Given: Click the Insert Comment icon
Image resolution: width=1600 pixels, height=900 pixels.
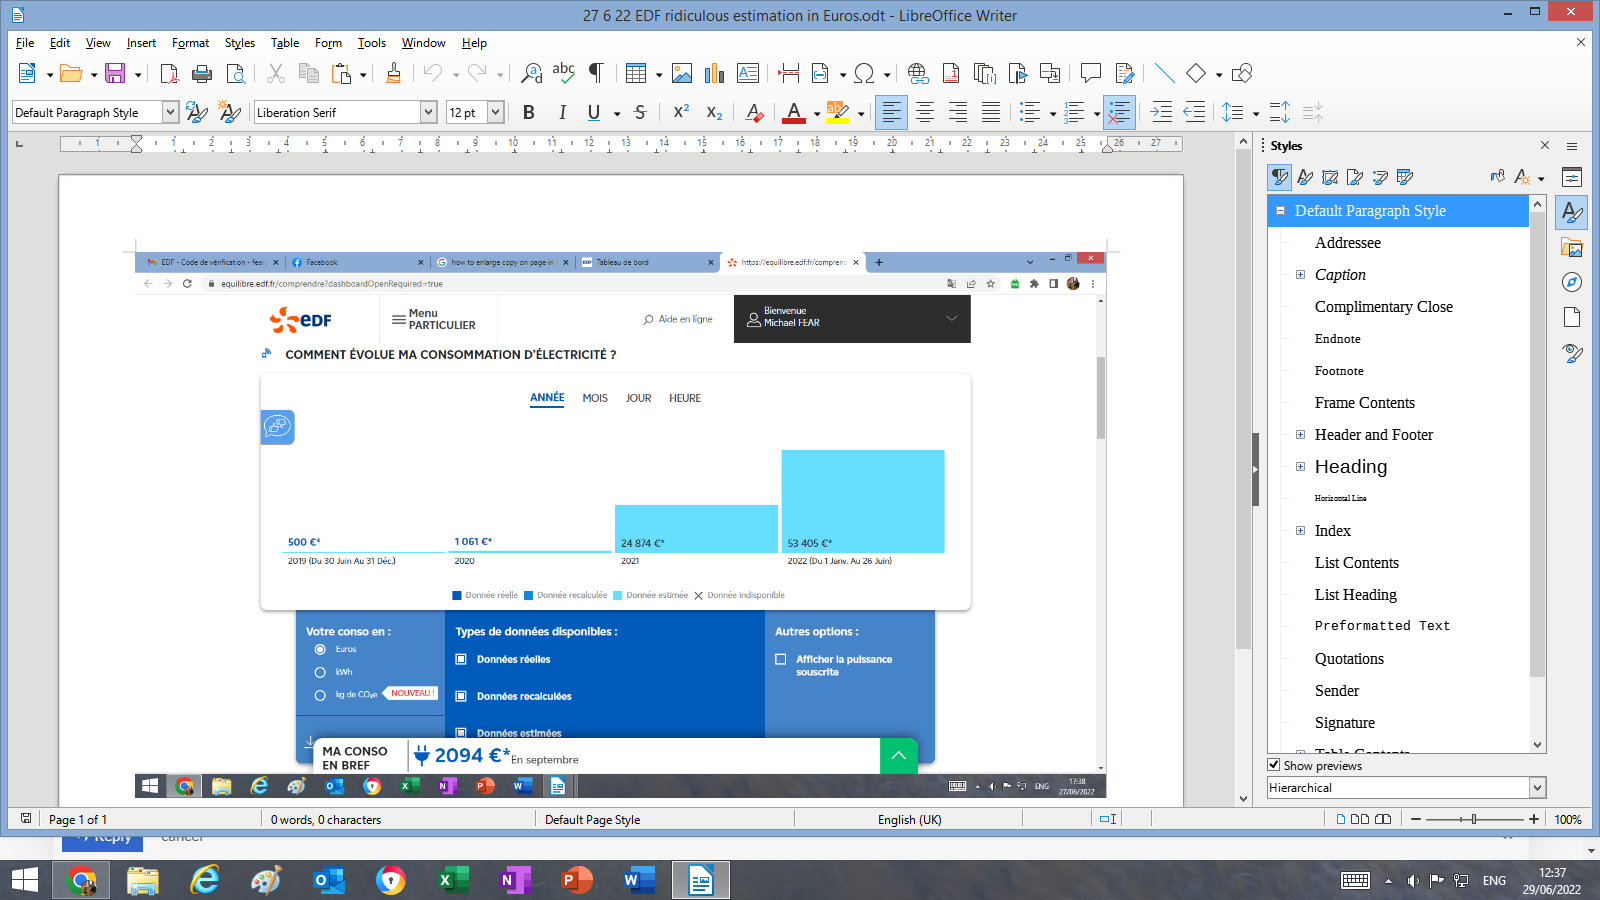Looking at the screenshot, I should (x=1090, y=73).
